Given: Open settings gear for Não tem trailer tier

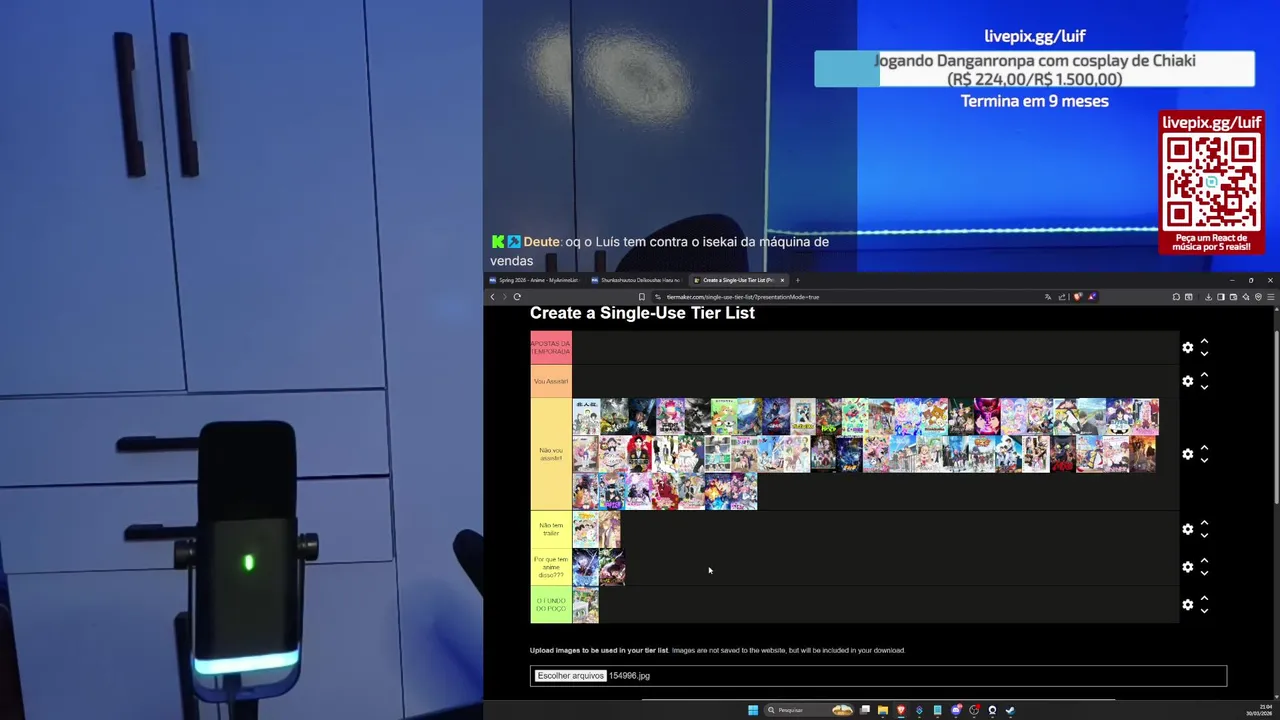Looking at the screenshot, I should [1188, 529].
